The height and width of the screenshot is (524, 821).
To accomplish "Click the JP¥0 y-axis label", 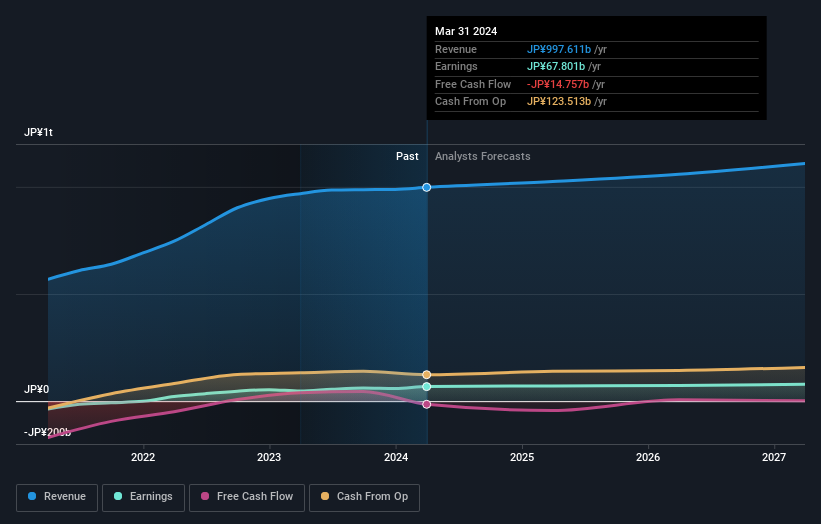I will (37, 389).
